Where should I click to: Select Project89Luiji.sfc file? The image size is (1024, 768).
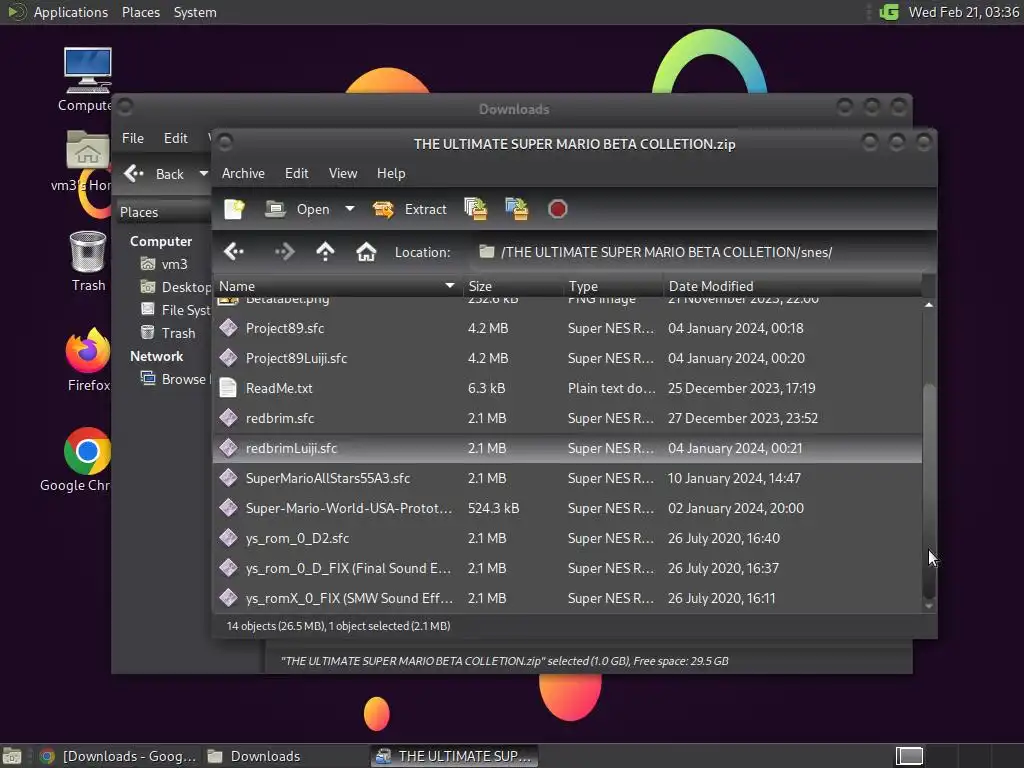tap(567, 358)
